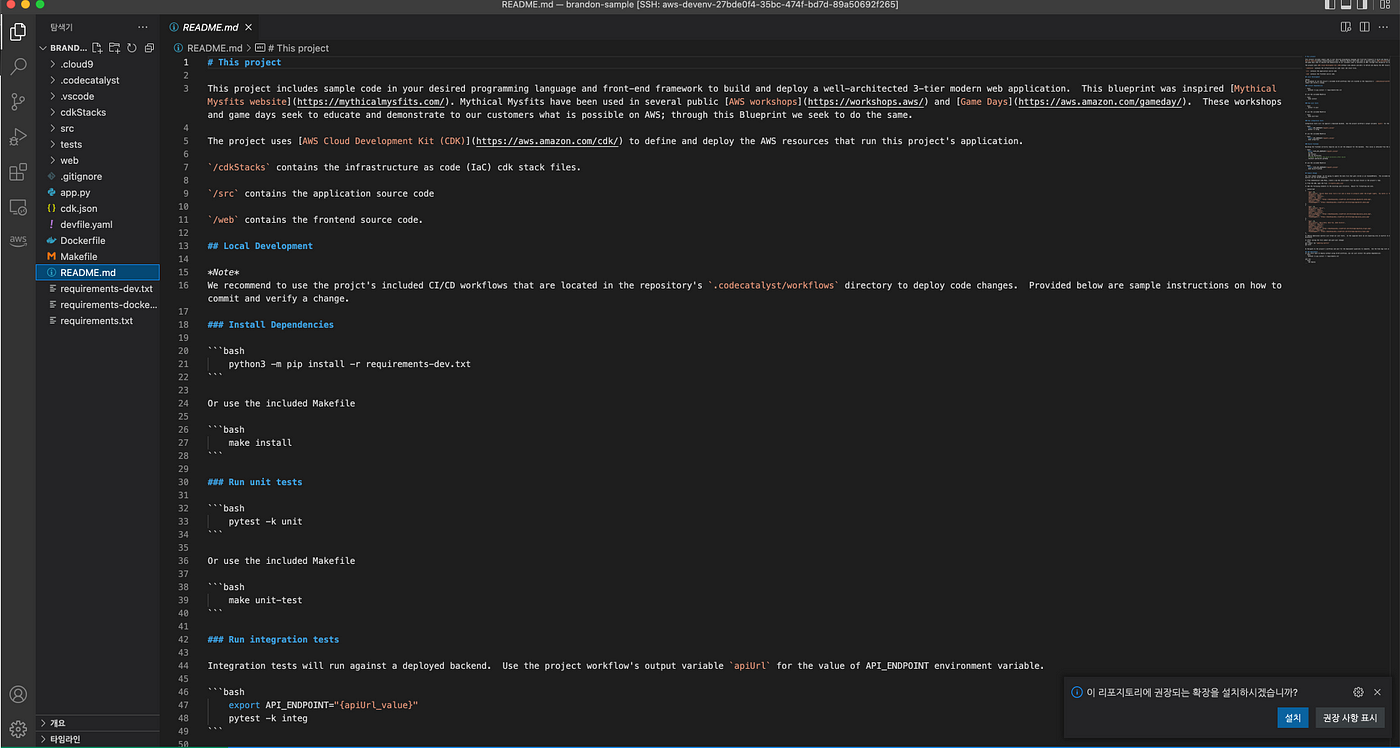Screen dimensions: 1400x748
Task: Open the Run and Debug view
Action: click(x=18, y=137)
